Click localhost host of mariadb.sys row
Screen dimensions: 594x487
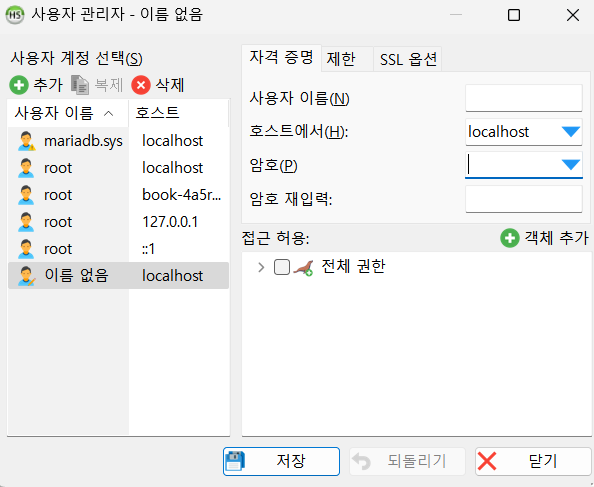[173, 141]
